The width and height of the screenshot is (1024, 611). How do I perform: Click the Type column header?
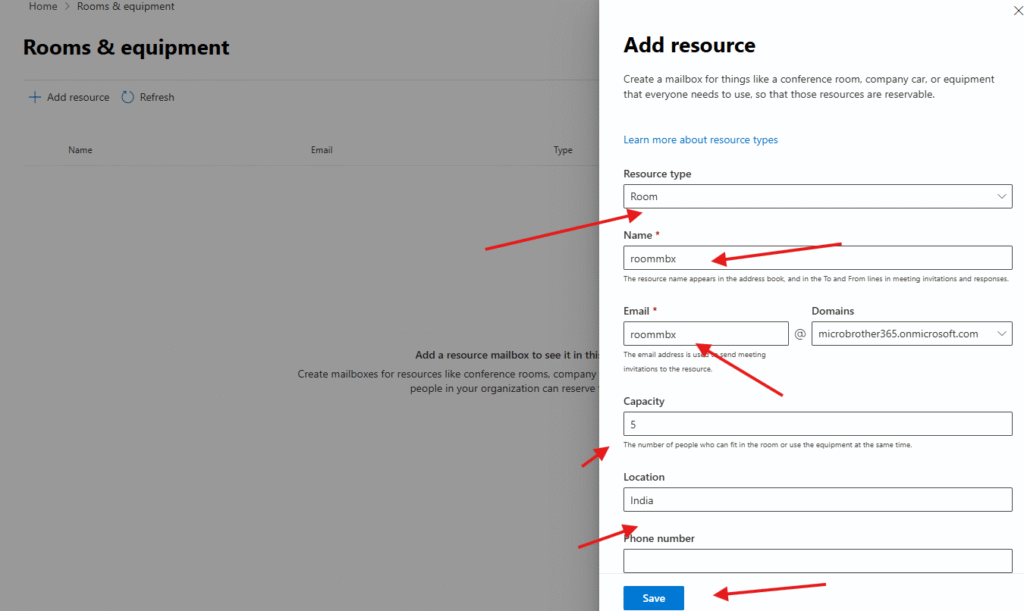point(563,150)
